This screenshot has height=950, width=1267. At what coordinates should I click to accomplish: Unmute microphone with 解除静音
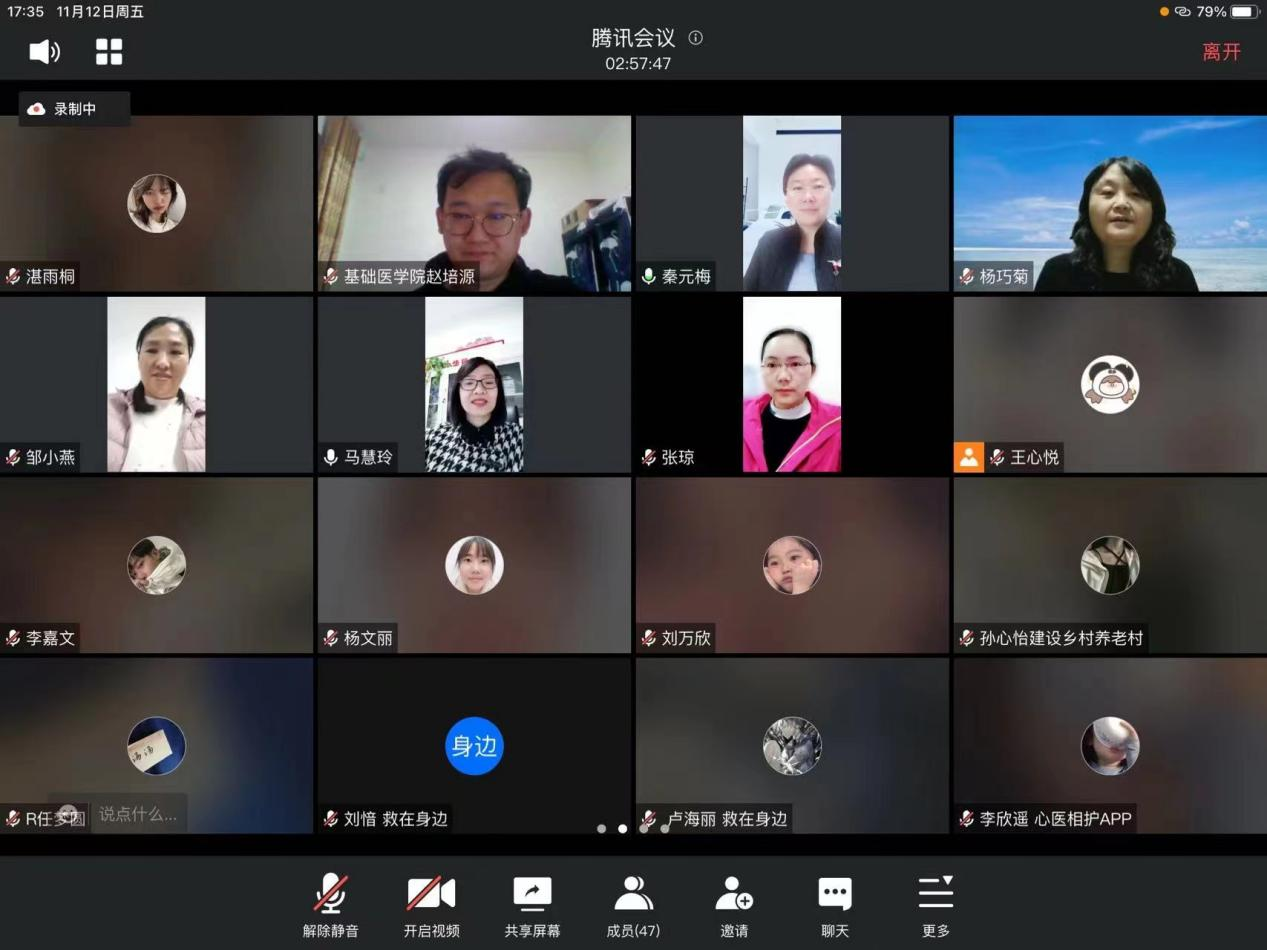click(x=331, y=903)
